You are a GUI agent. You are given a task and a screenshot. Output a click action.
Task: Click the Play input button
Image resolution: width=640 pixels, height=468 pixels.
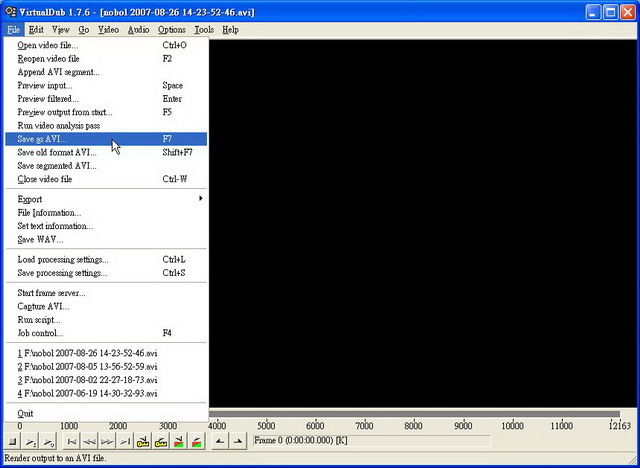[x=31, y=441]
